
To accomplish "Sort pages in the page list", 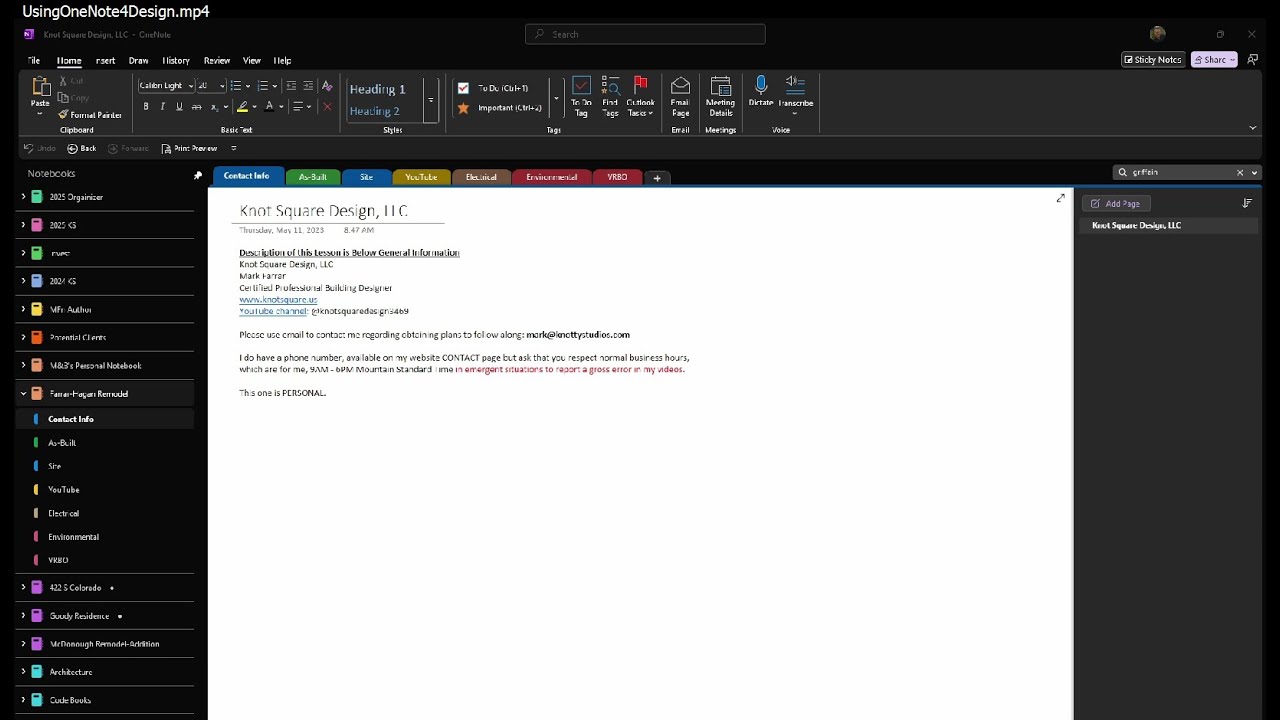I will click(1247, 203).
